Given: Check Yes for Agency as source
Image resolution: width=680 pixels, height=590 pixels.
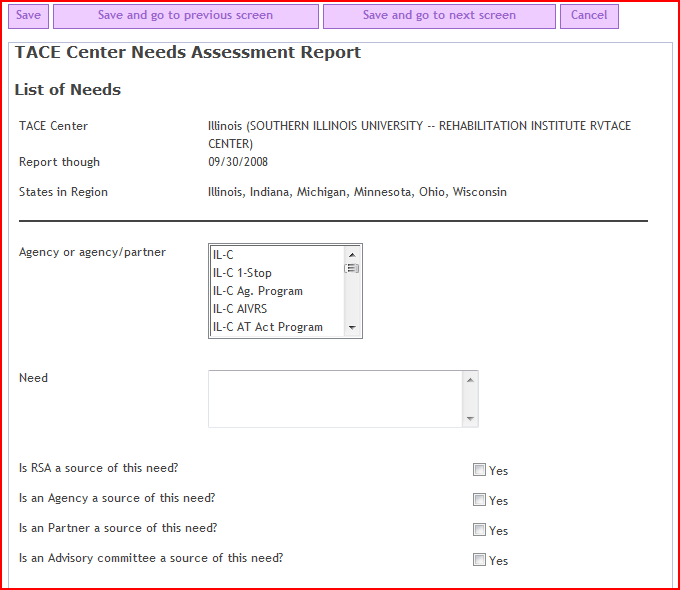Looking at the screenshot, I should pyautogui.click(x=479, y=500).
